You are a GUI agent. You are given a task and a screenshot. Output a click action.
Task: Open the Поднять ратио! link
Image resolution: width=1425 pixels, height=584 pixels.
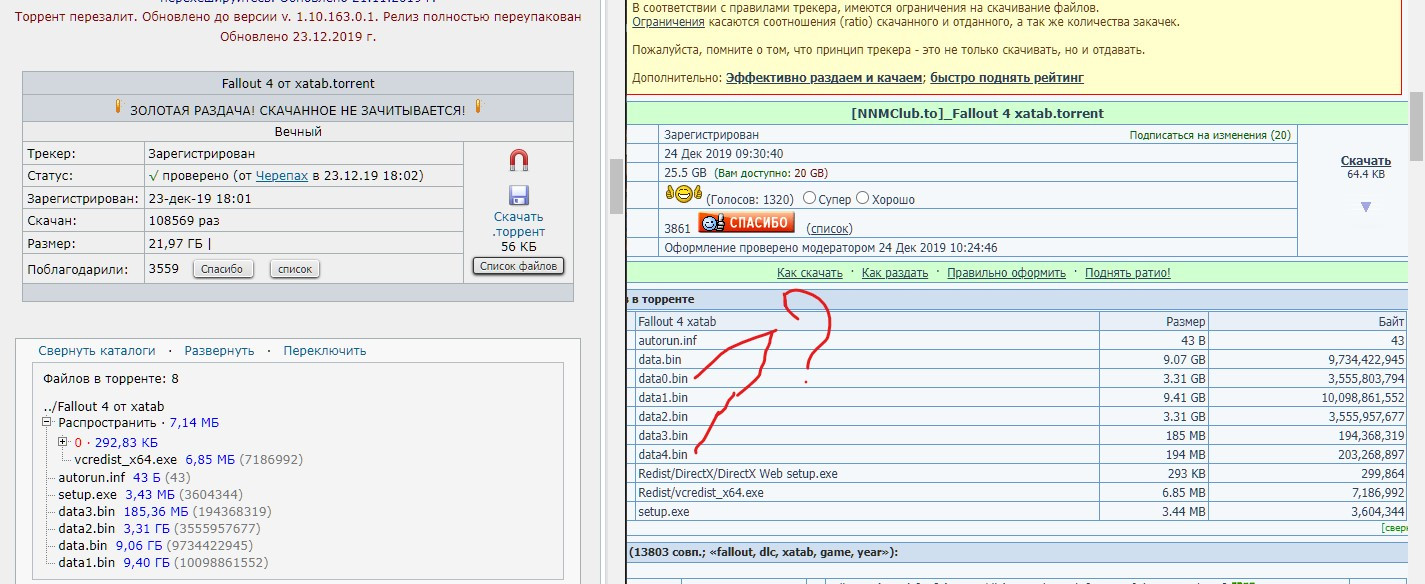coord(1127,273)
